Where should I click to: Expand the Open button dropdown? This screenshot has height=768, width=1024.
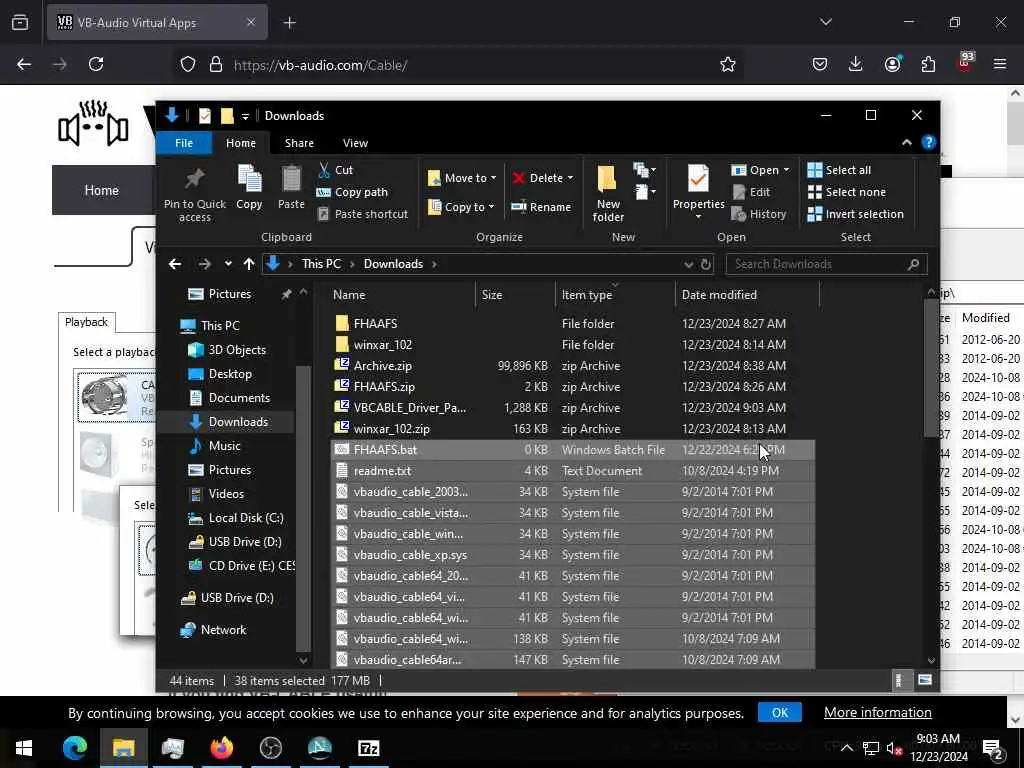pyautogui.click(x=786, y=170)
